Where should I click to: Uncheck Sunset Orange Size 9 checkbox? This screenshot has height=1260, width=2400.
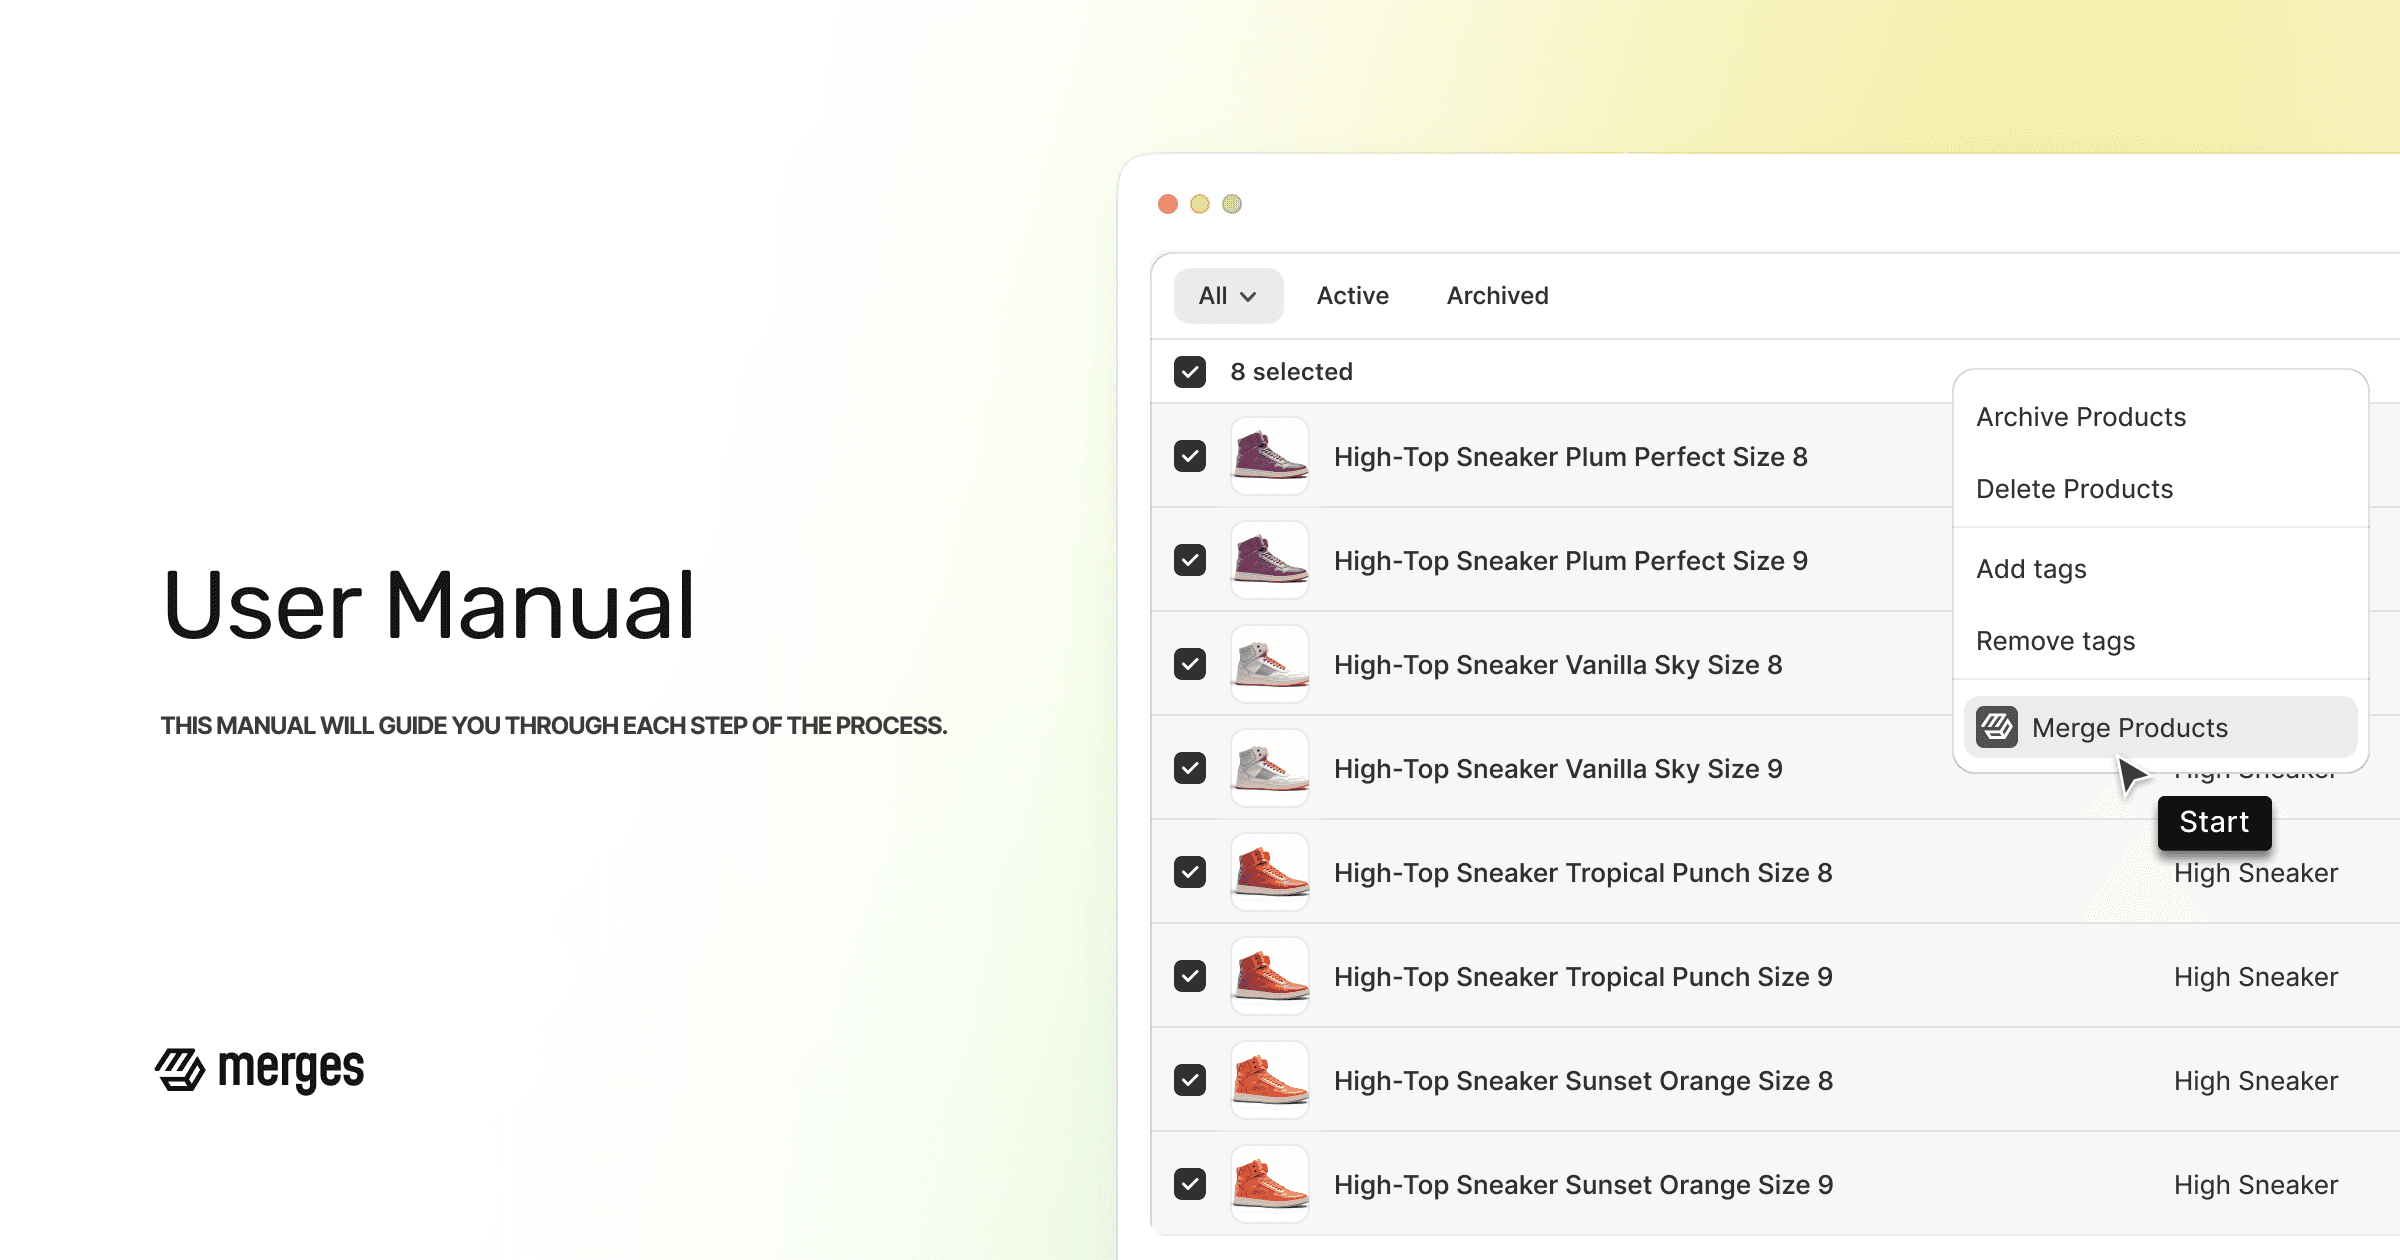click(1190, 1184)
